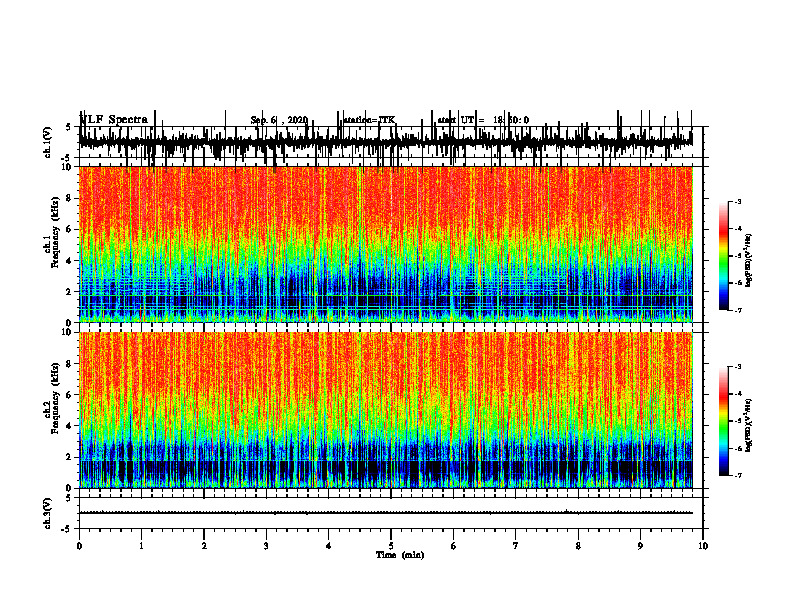Click the 4 minute tick label on time axis
This screenshot has height=612, width=792.
click(x=328, y=546)
